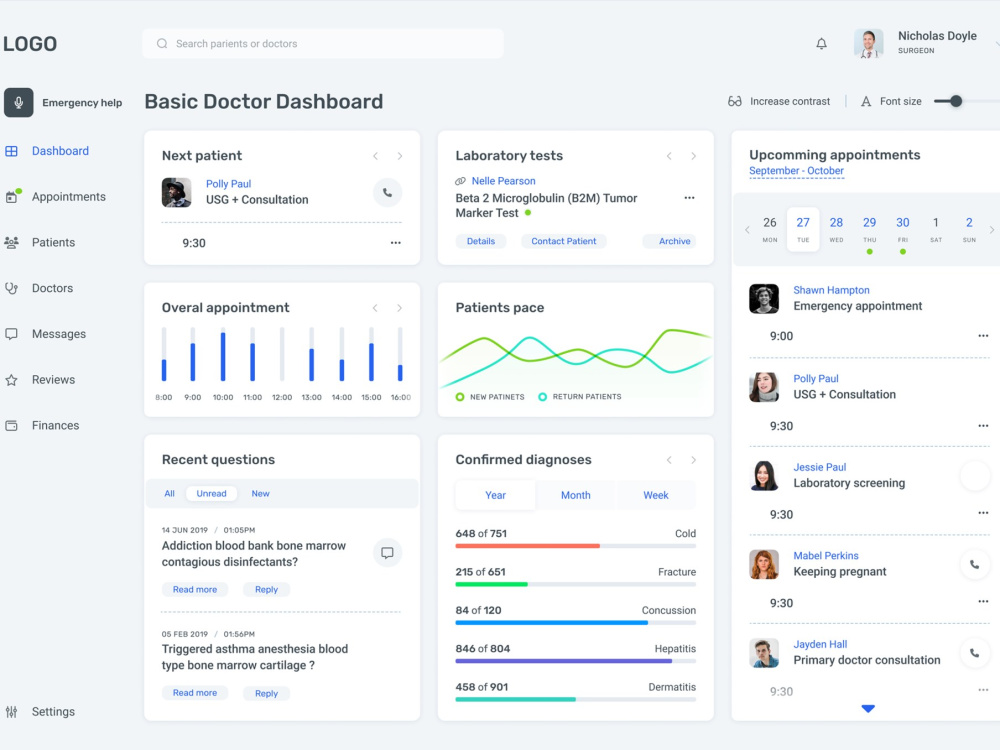Image resolution: width=1000 pixels, height=750 pixels.
Task: Switch to Month tab in Confirmed diagnoses
Action: (576, 495)
